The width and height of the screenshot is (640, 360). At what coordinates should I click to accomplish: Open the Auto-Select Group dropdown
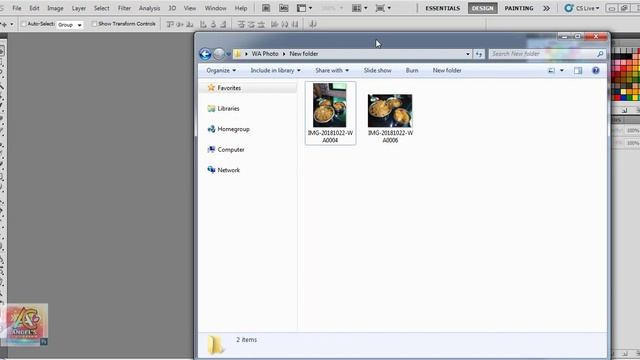pyautogui.click(x=70, y=25)
